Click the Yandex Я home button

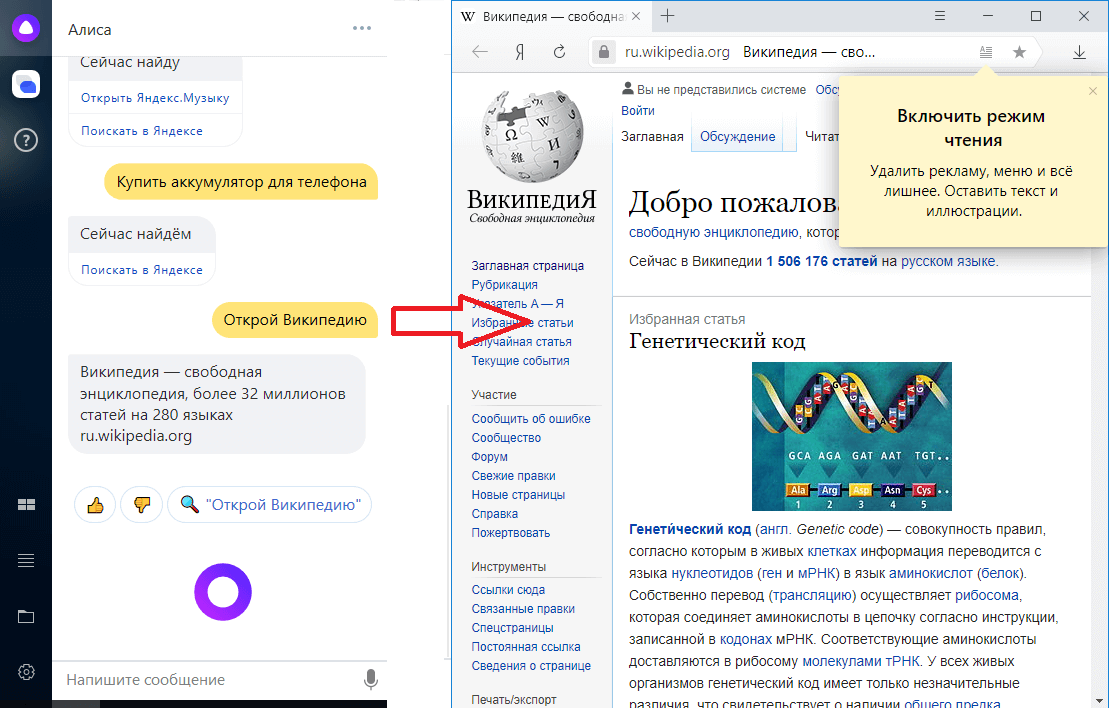pos(520,52)
